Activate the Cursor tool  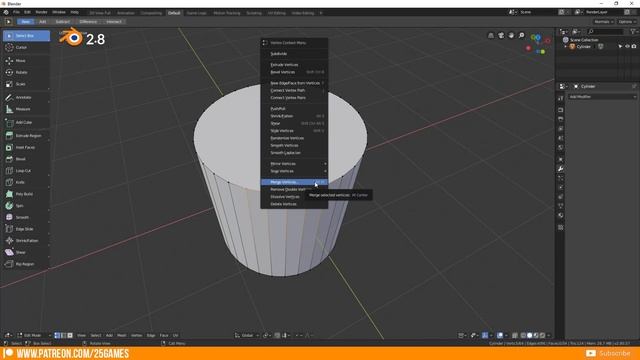pyautogui.click(x=27, y=48)
